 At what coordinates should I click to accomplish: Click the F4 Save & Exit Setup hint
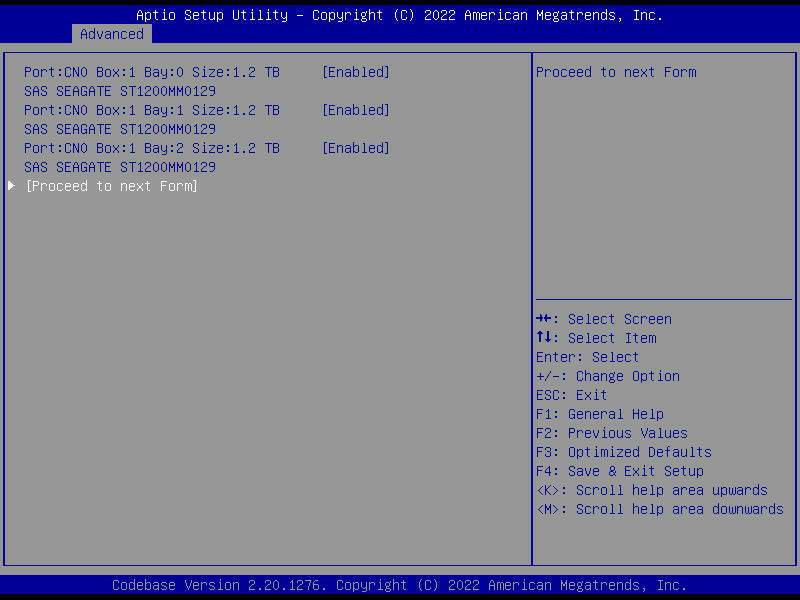click(x=619, y=471)
